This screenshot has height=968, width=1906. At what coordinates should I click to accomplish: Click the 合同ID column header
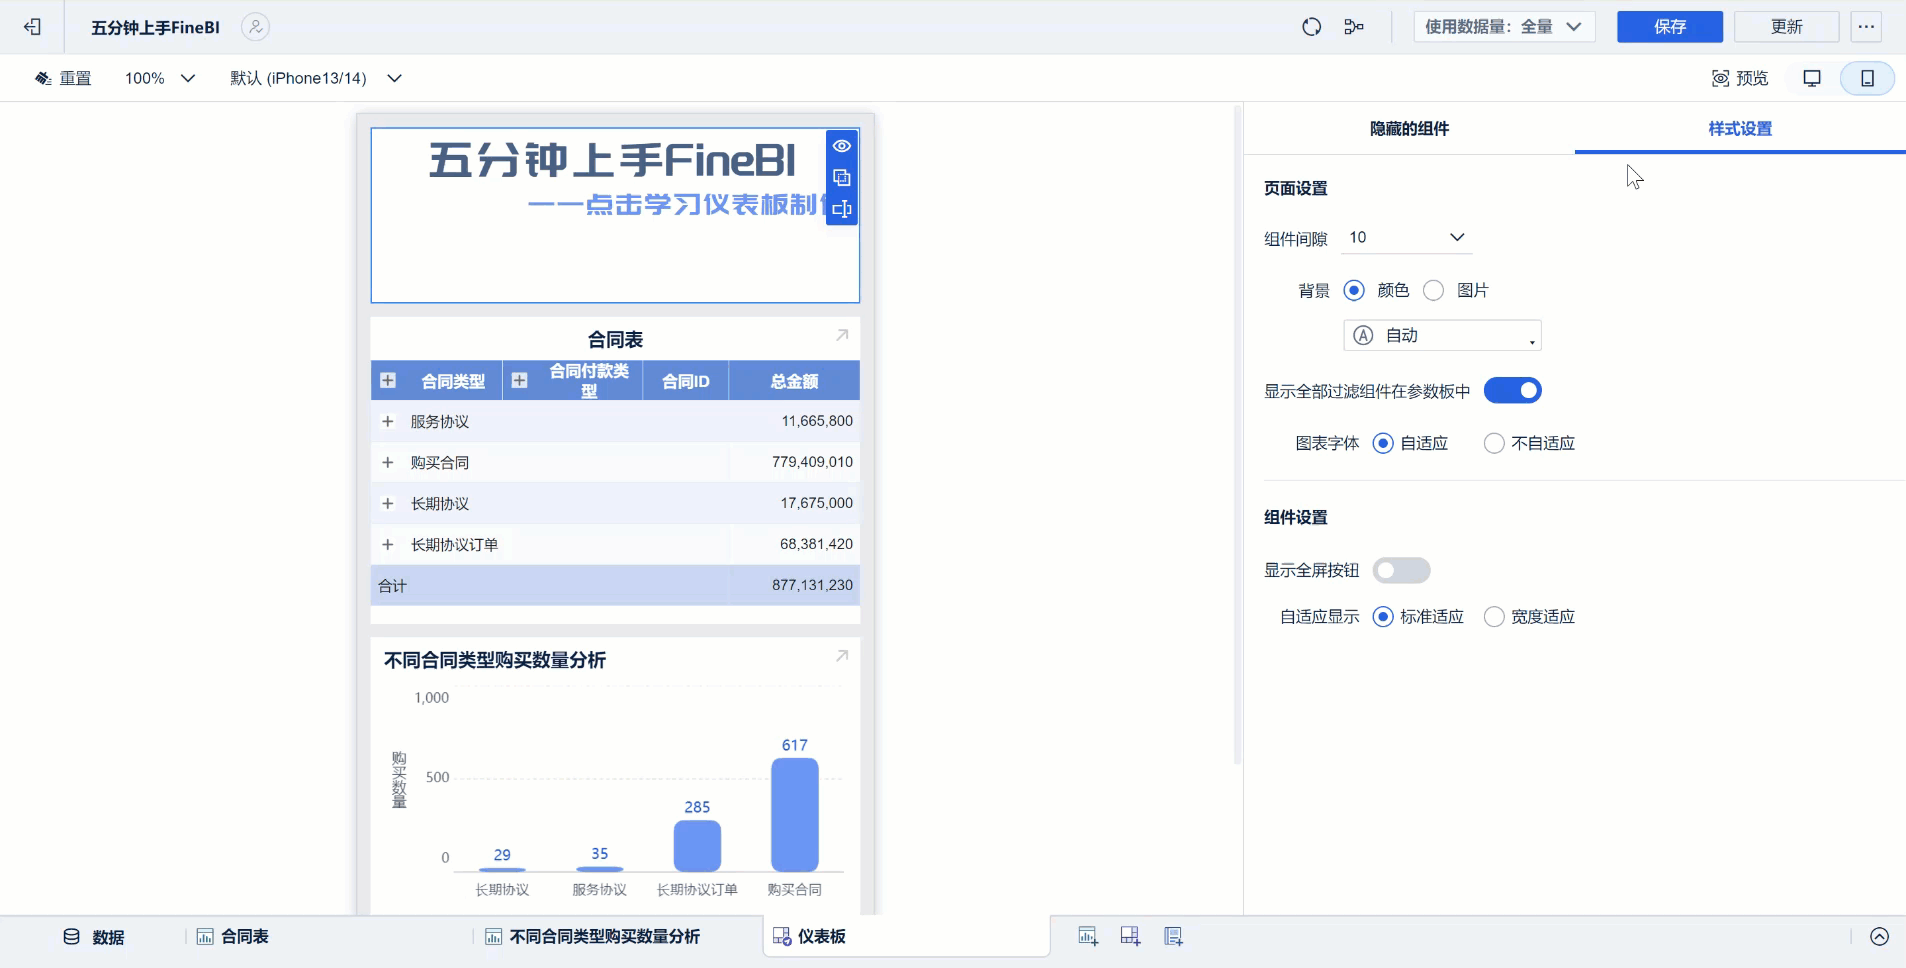(686, 381)
